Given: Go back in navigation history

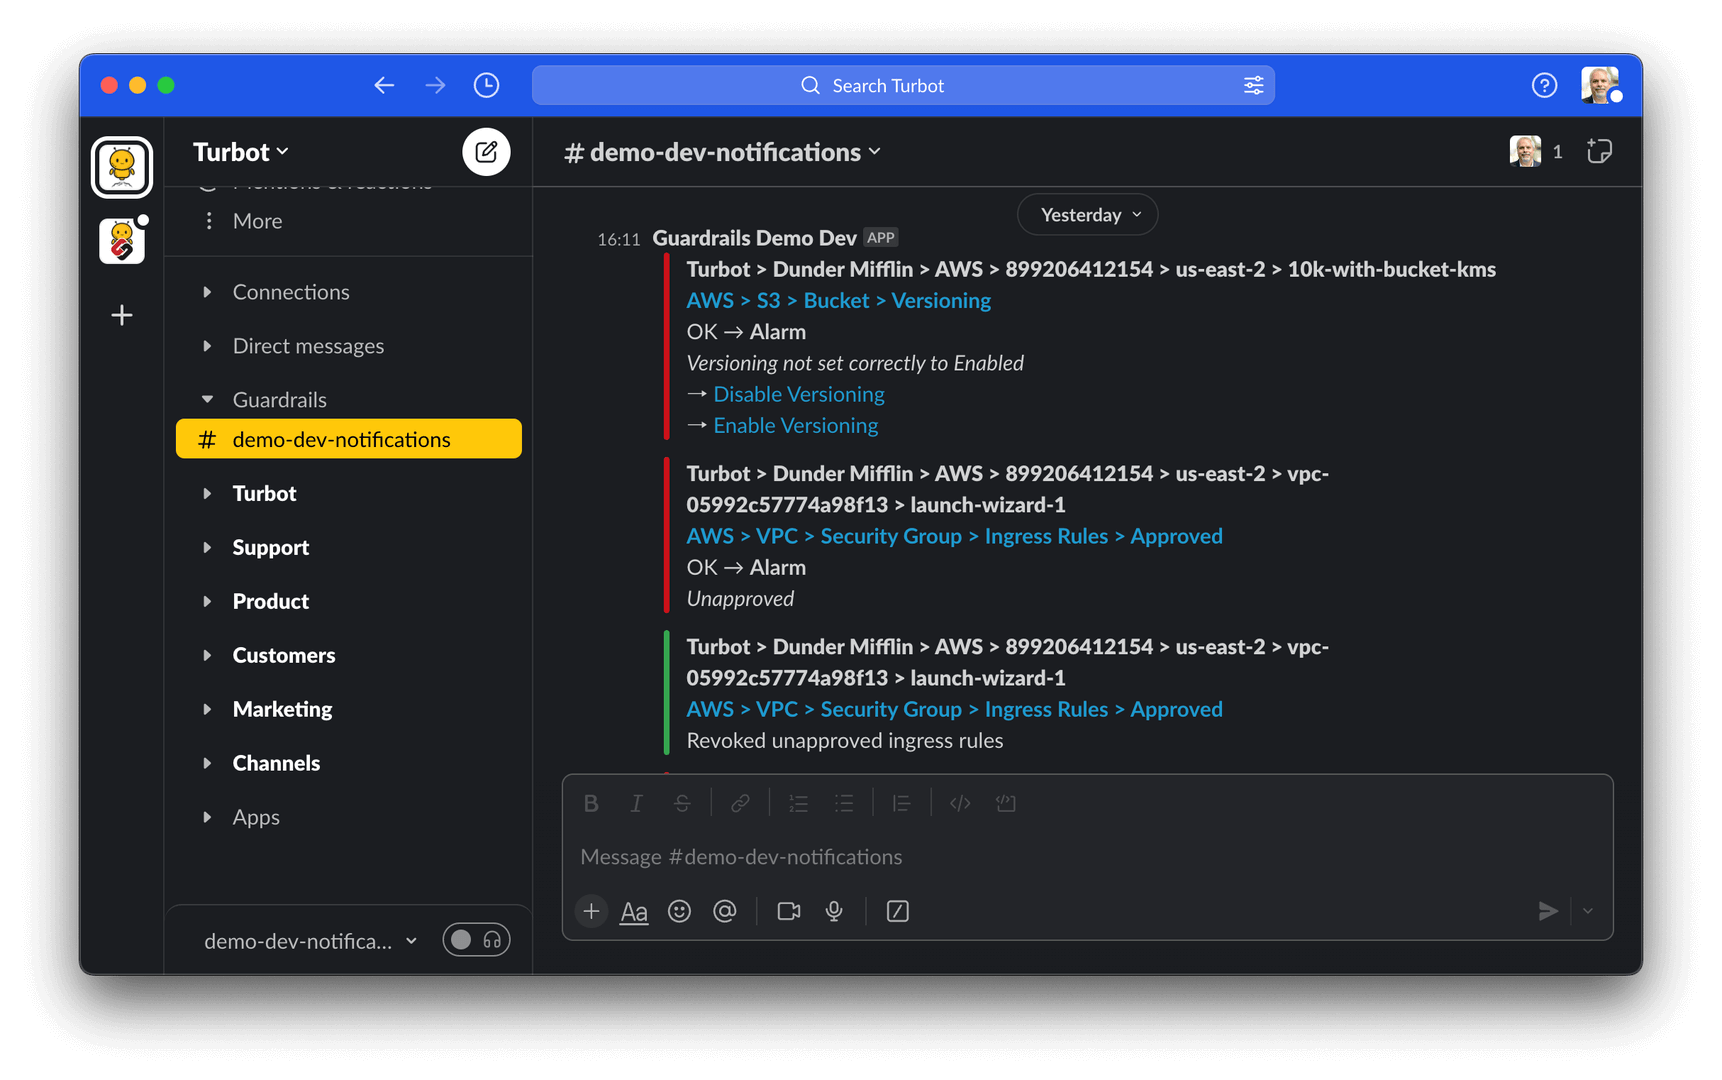Looking at the screenshot, I should coord(384,86).
